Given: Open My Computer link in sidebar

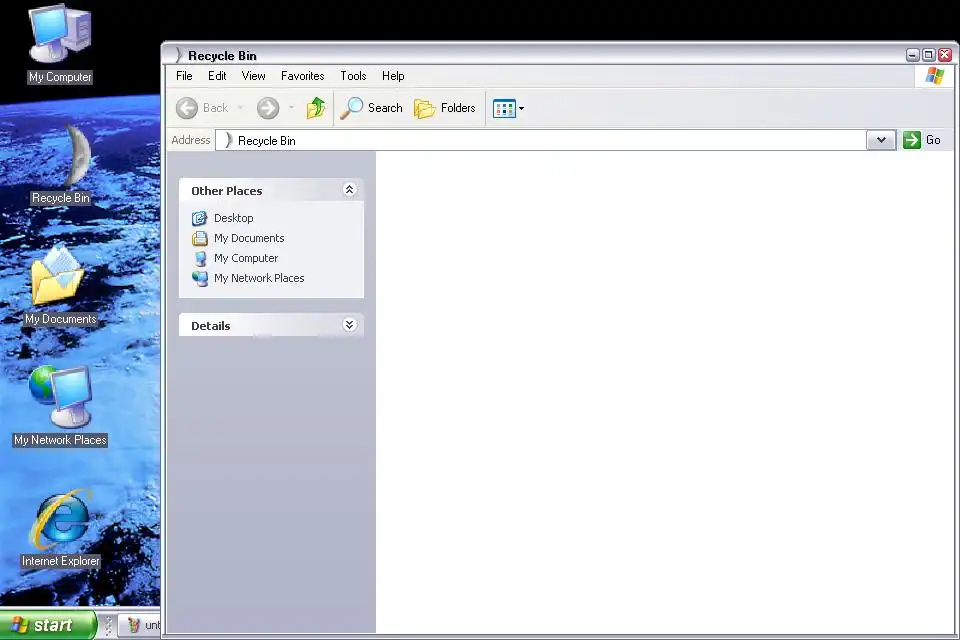Looking at the screenshot, I should [x=246, y=258].
